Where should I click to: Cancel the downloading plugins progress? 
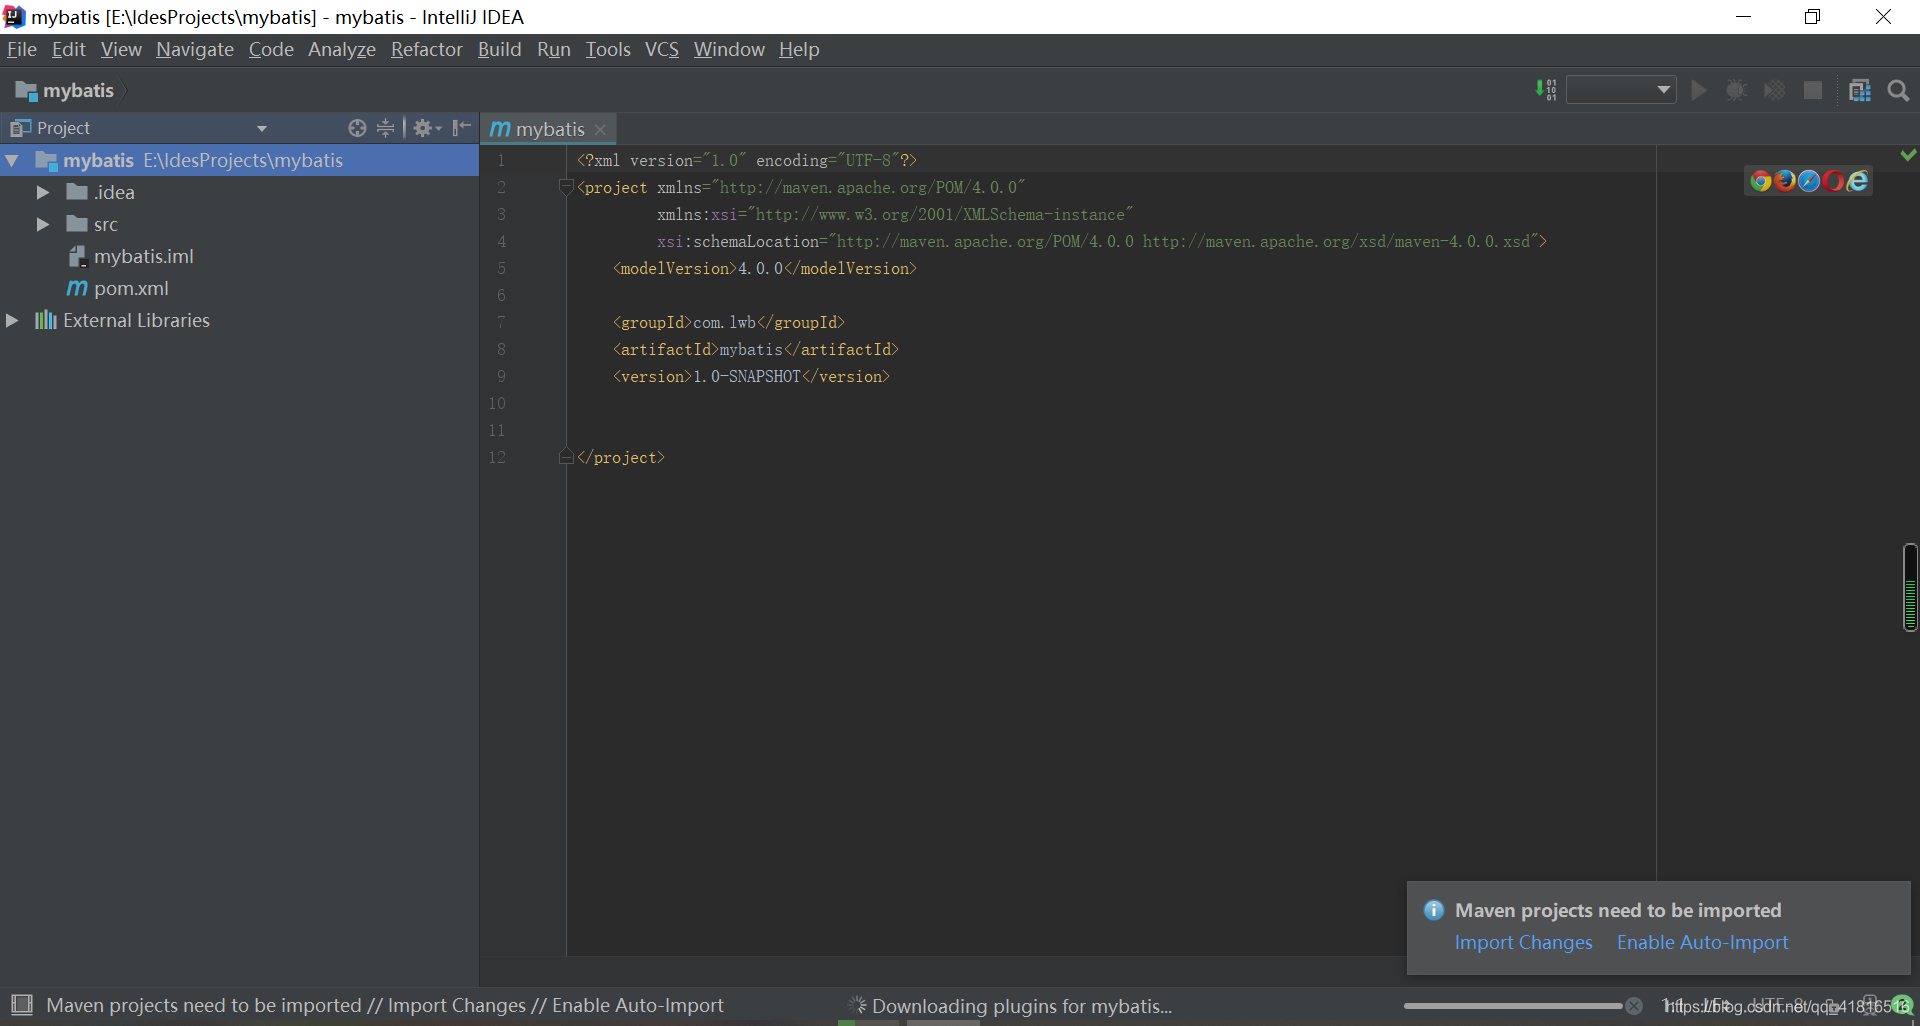click(x=1633, y=1006)
